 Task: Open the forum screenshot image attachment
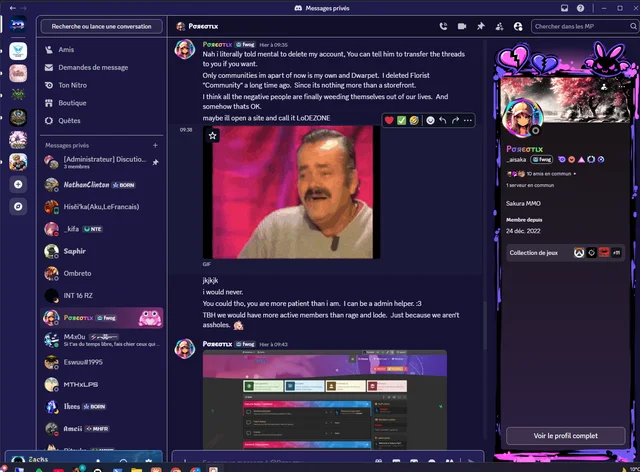pos(325,400)
